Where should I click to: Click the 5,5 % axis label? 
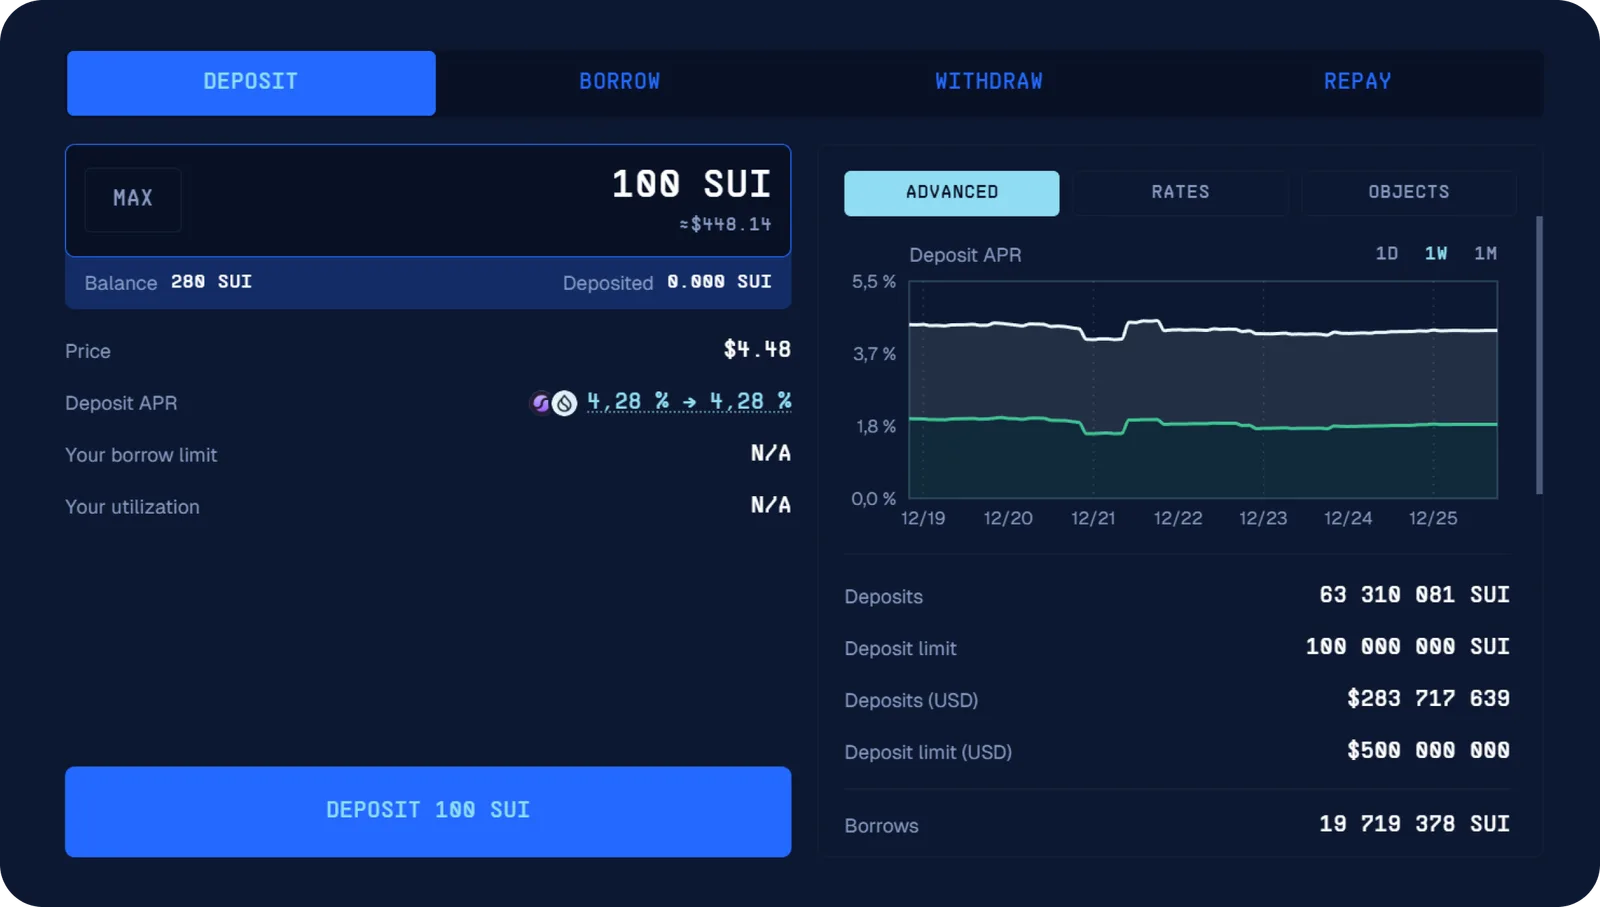[x=874, y=282]
